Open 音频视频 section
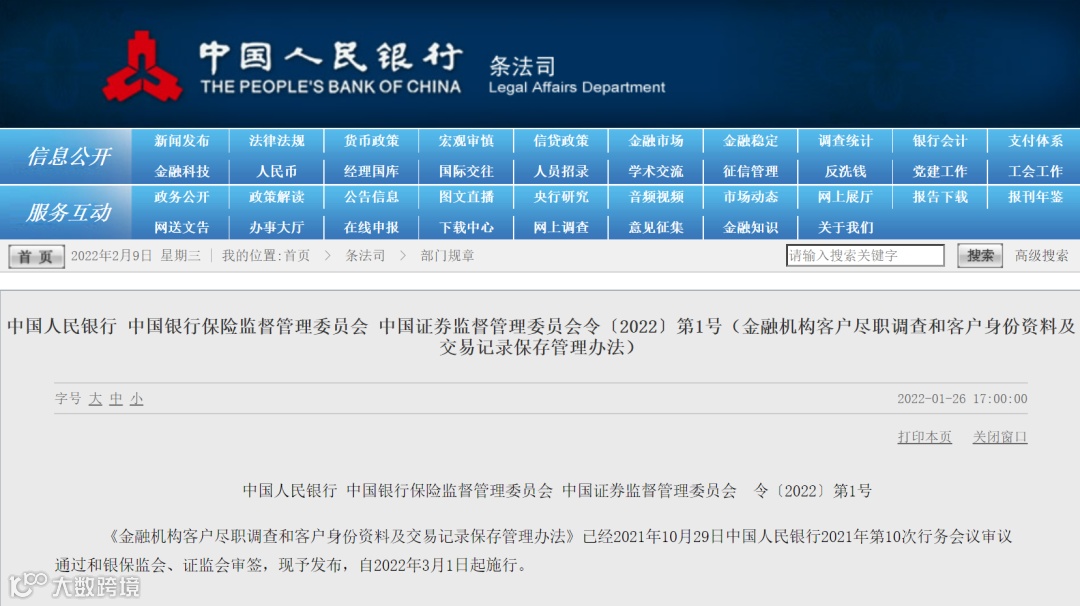This screenshot has height=606, width=1080. pos(656,197)
